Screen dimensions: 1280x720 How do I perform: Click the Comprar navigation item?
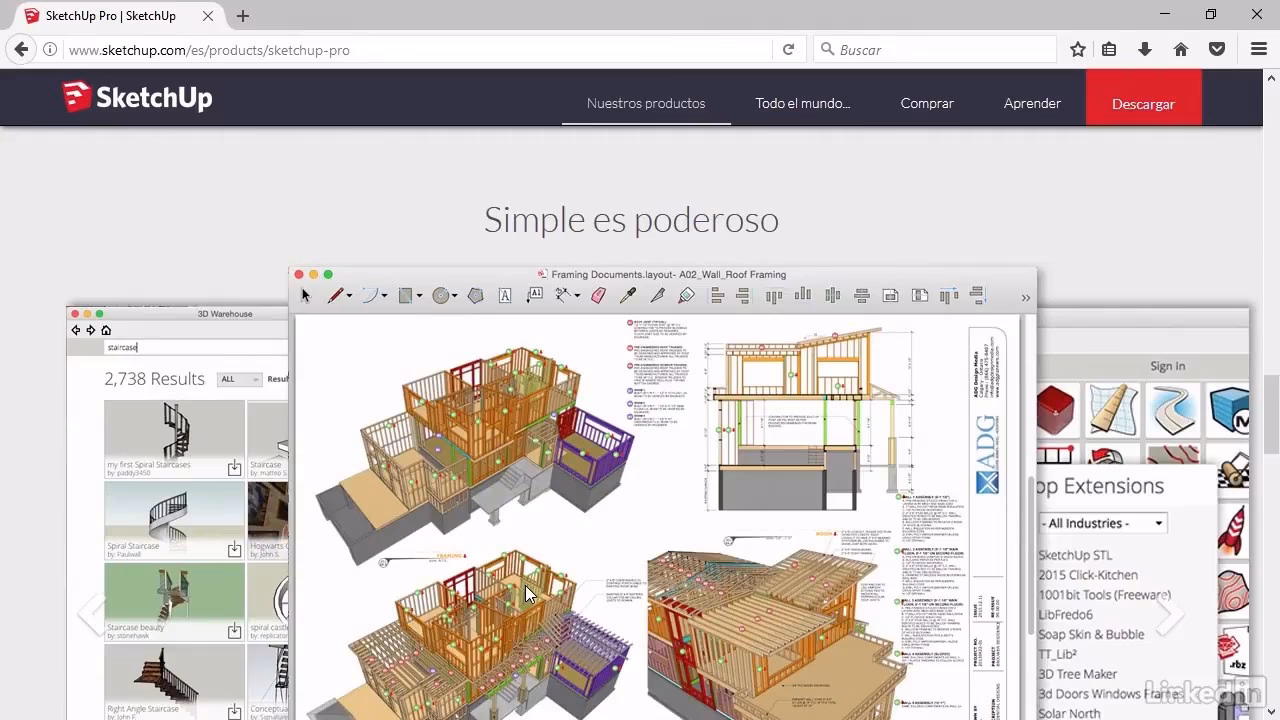tap(926, 103)
